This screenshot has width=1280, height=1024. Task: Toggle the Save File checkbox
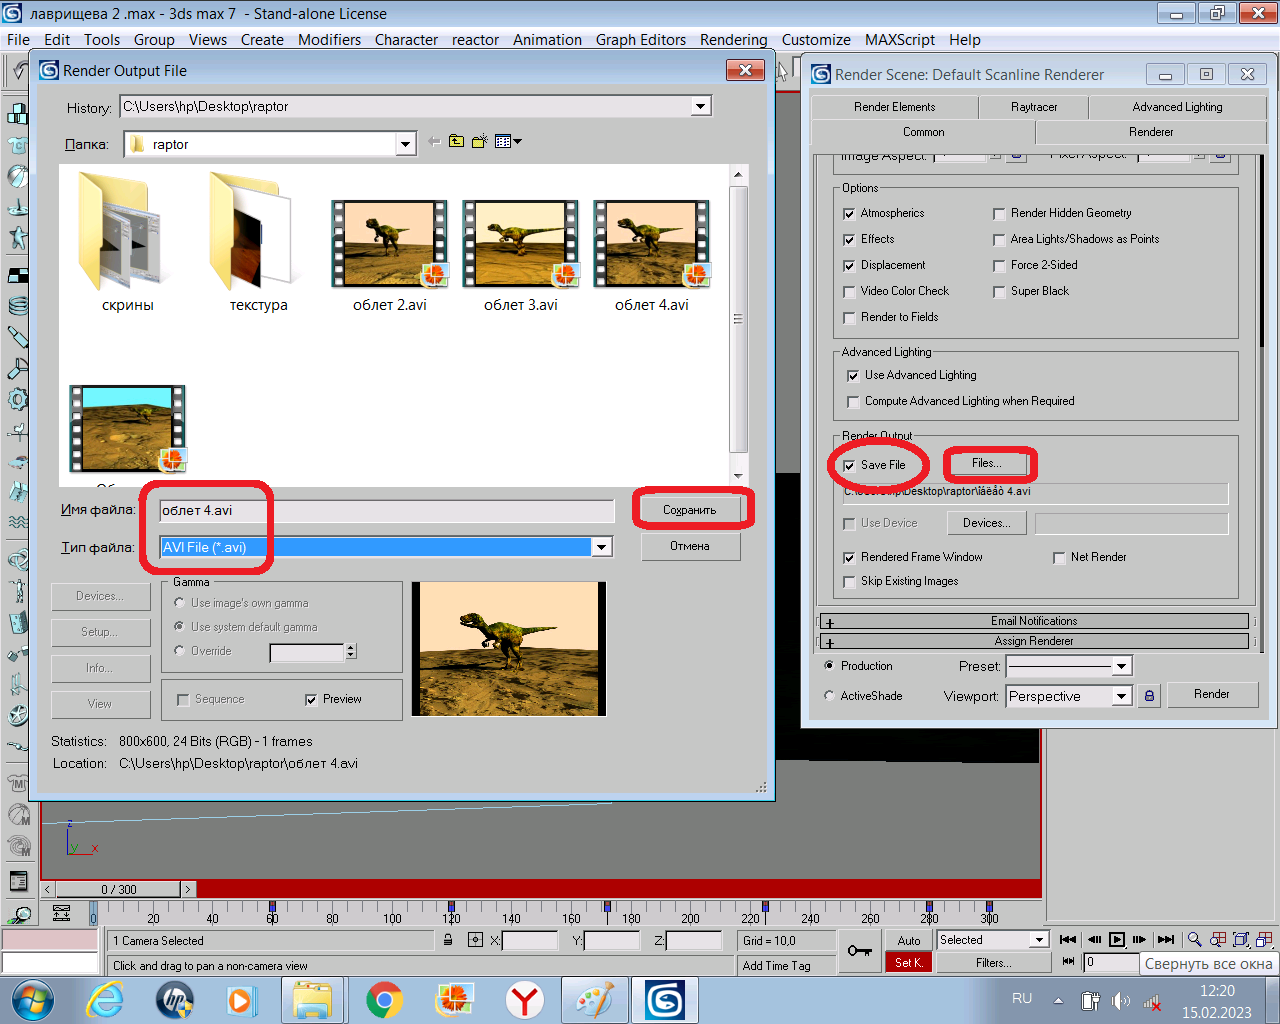click(849, 466)
